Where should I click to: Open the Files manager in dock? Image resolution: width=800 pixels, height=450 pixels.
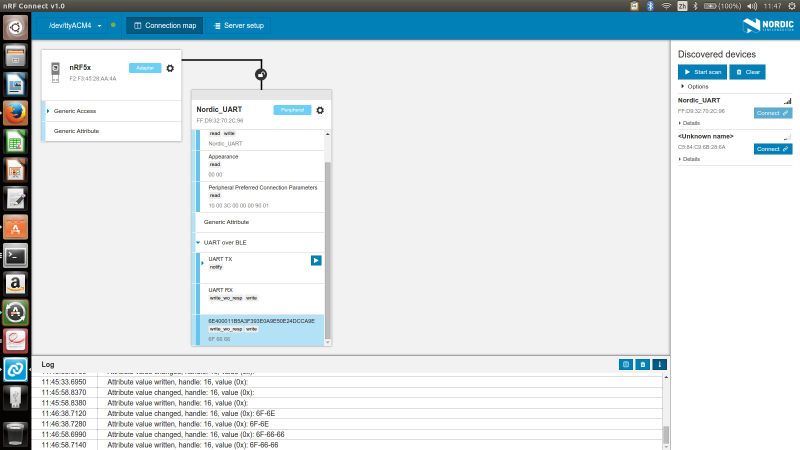15,56
